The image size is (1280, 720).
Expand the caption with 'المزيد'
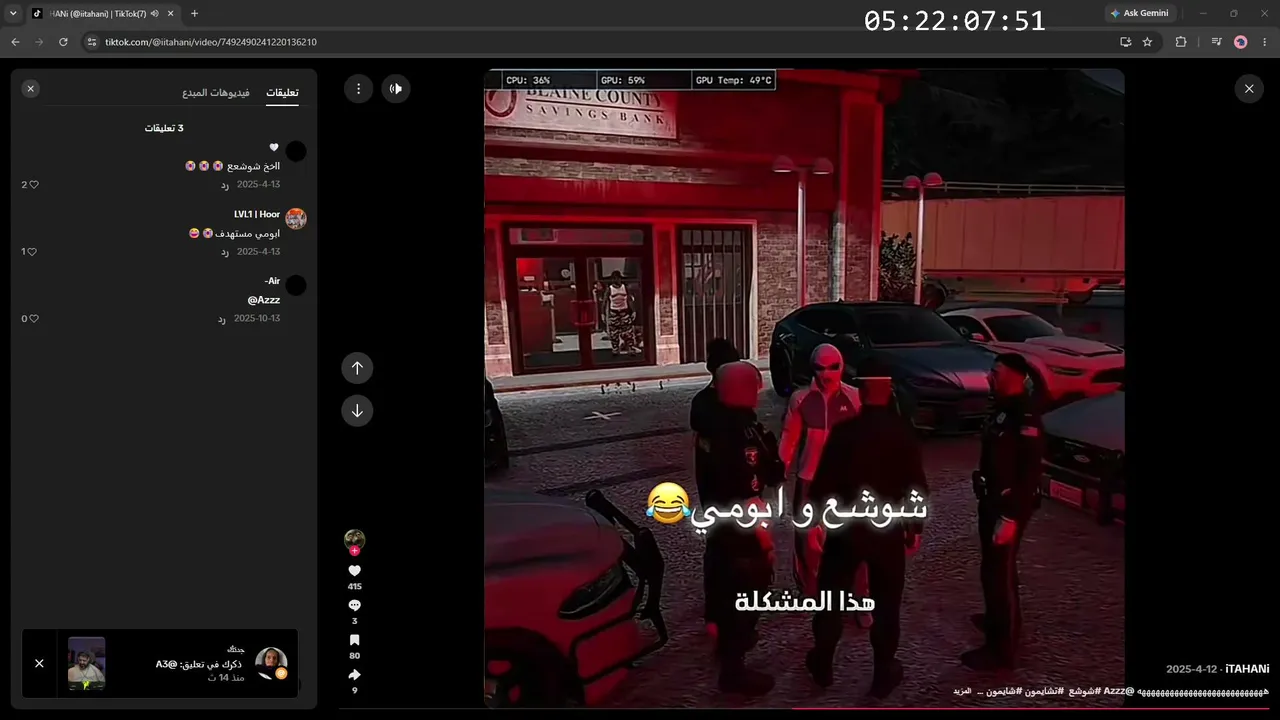[x=961, y=692]
